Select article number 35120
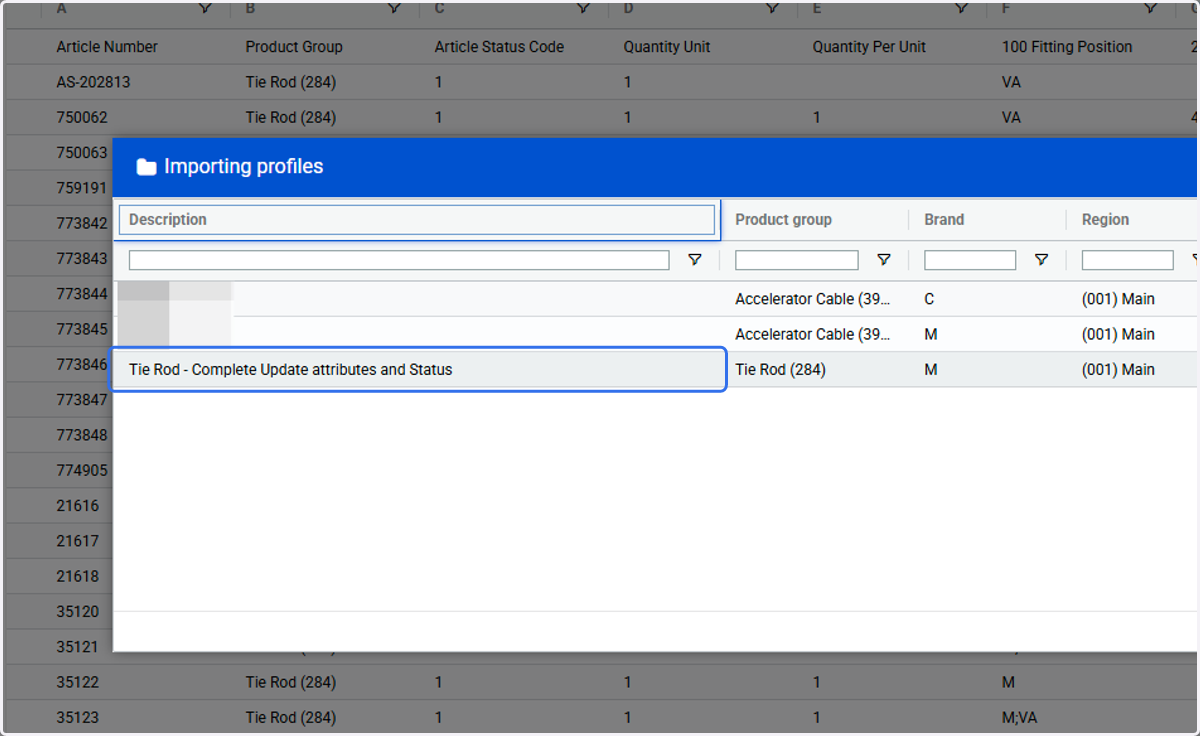This screenshot has width=1200, height=736. [x=78, y=611]
